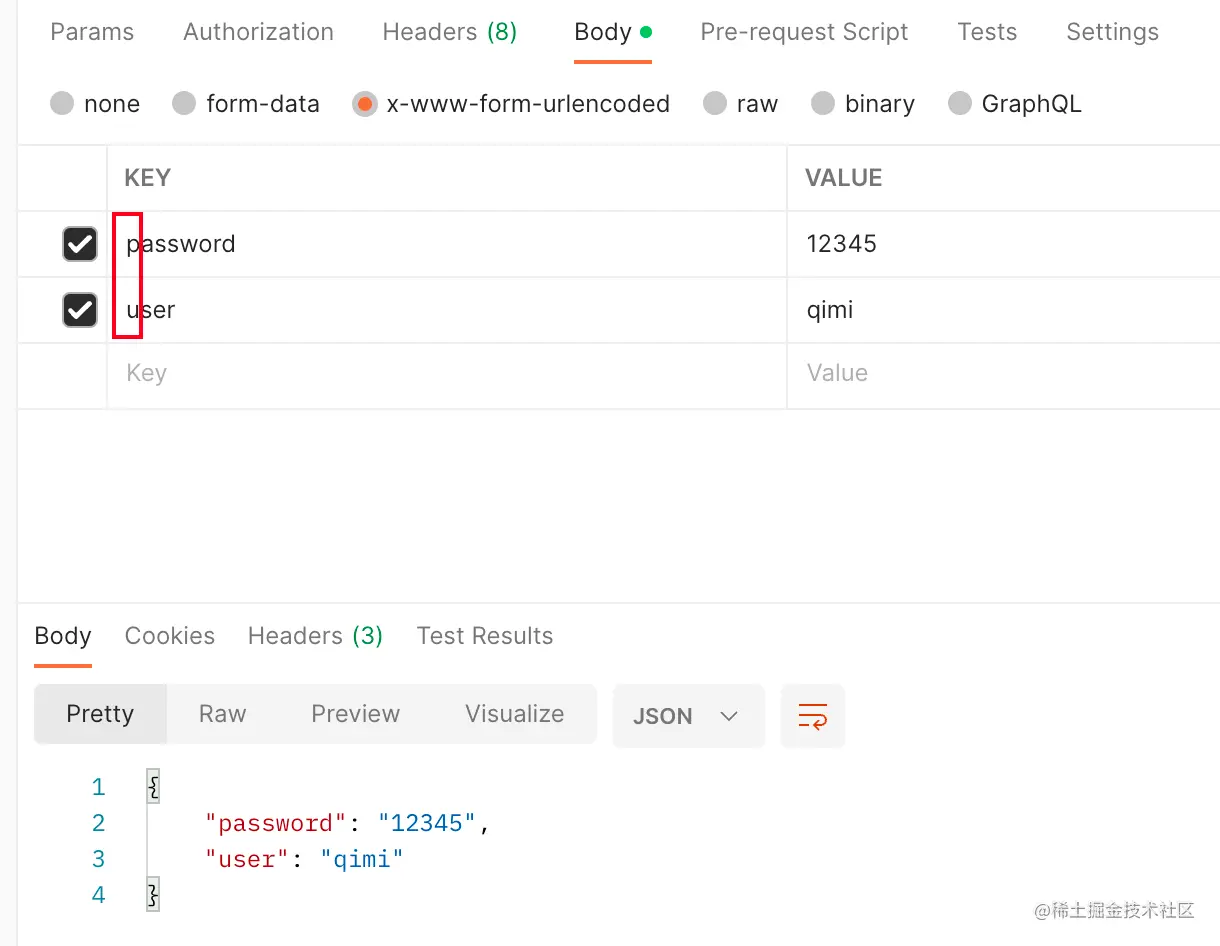Switch to the Preview response view
Viewport: 1220px width, 946px height.
pos(355,714)
